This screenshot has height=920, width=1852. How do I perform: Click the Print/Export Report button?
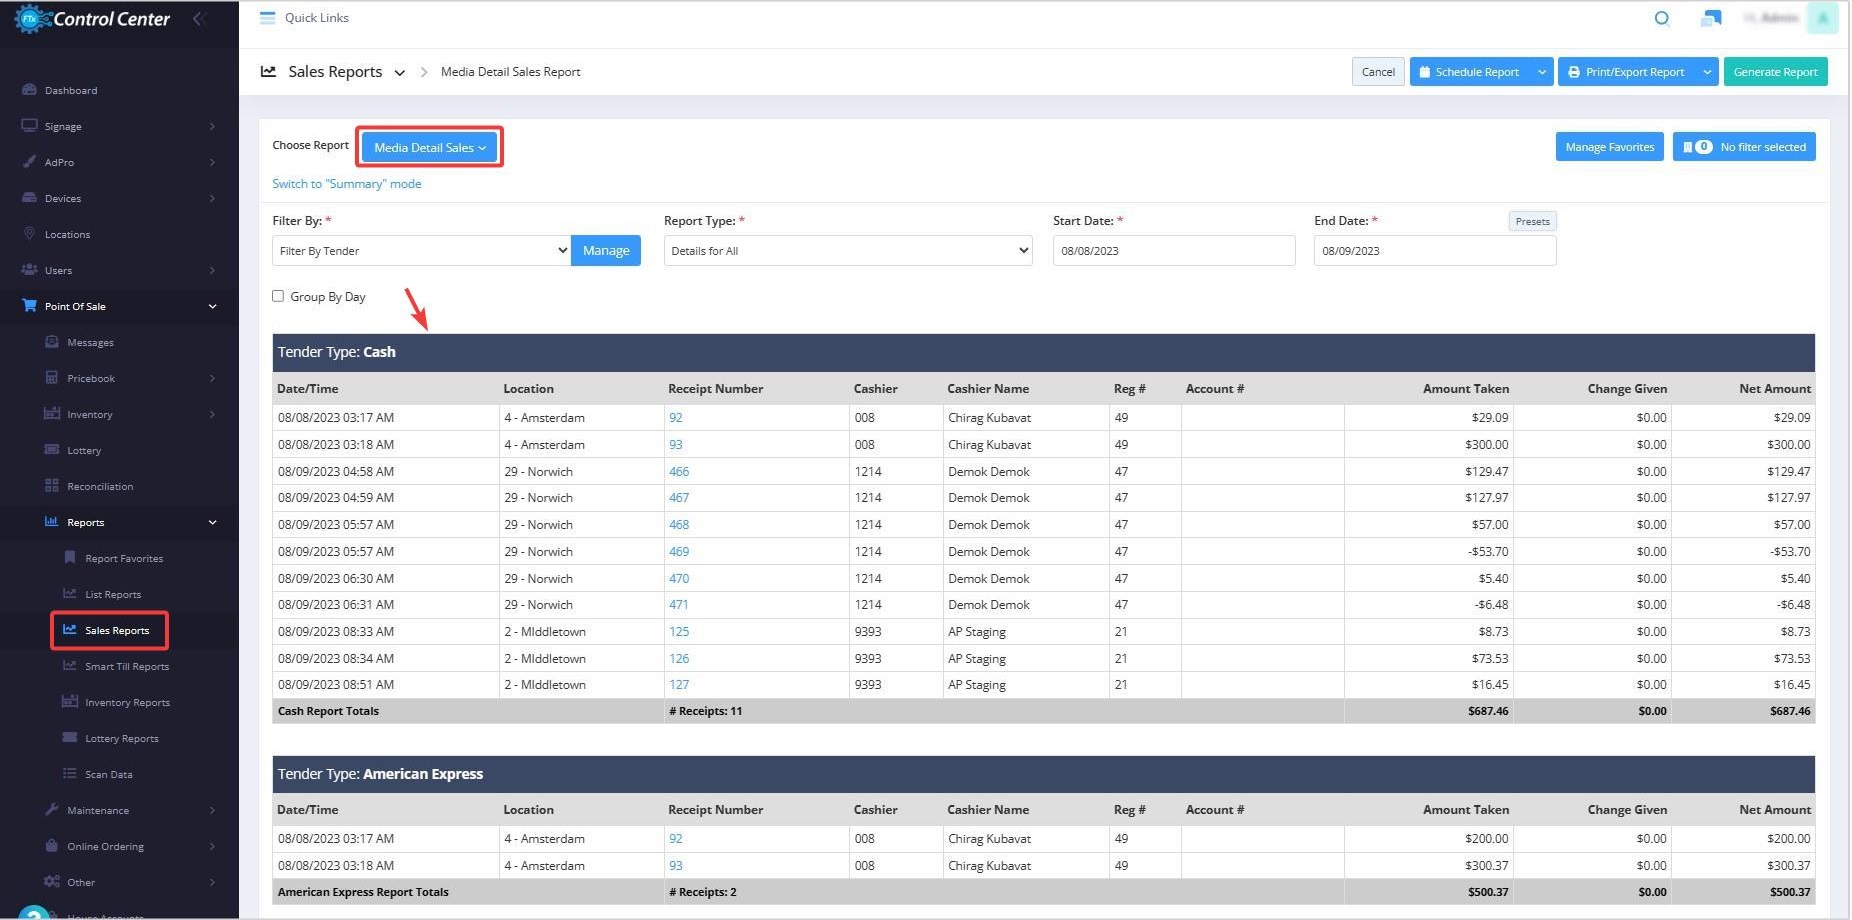pyautogui.click(x=1627, y=72)
